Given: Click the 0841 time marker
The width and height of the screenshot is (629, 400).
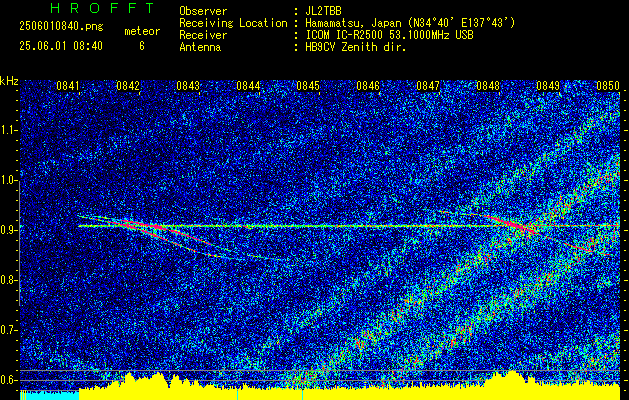Looking at the screenshot, I should pos(68,86).
